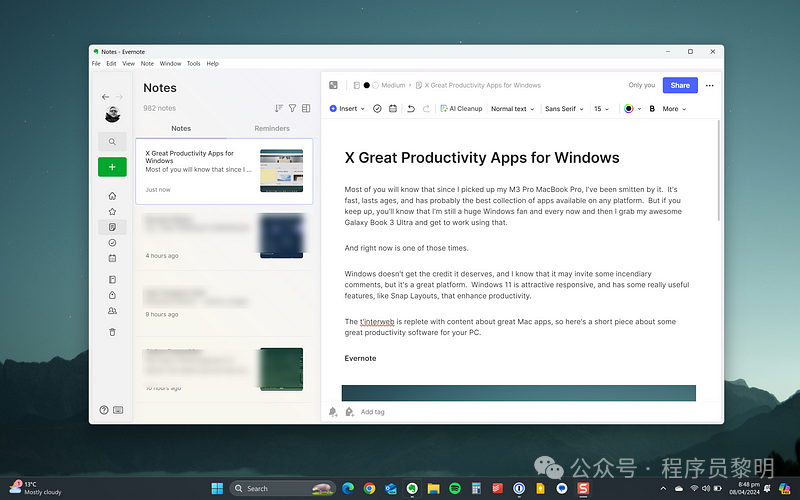Switch to the Reminders tab

(x=272, y=129)
